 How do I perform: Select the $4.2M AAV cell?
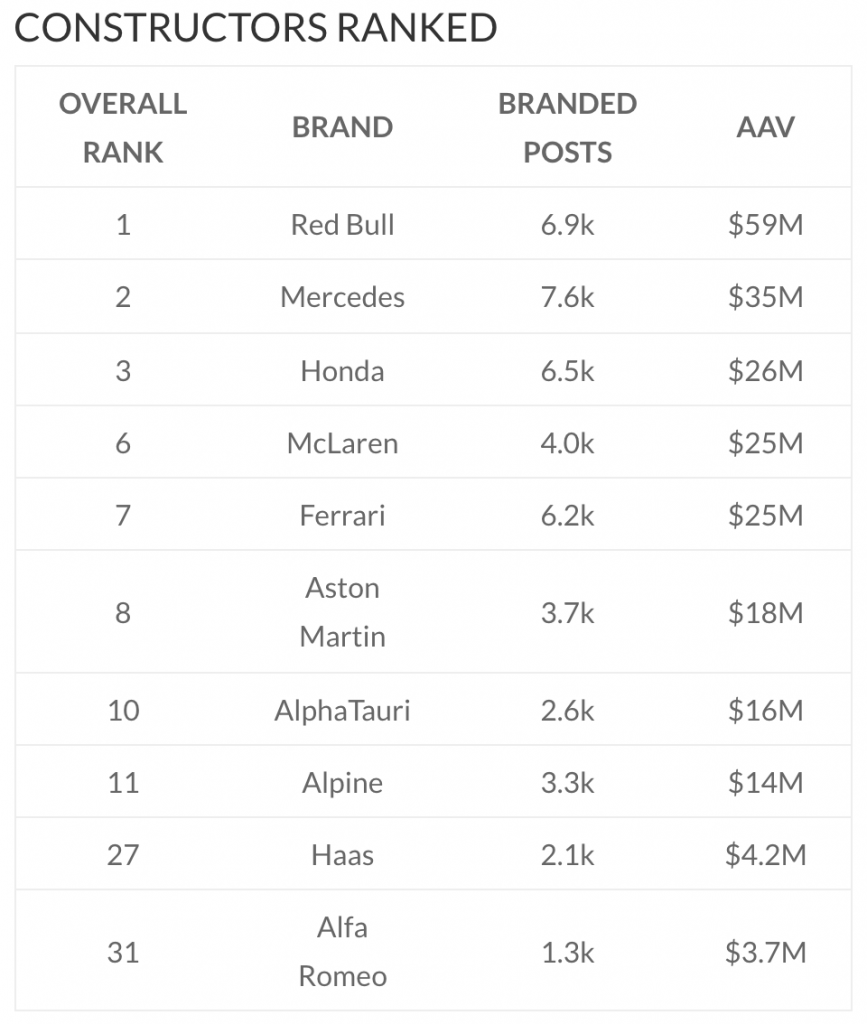pyautogui.click(x=765, y=855)
